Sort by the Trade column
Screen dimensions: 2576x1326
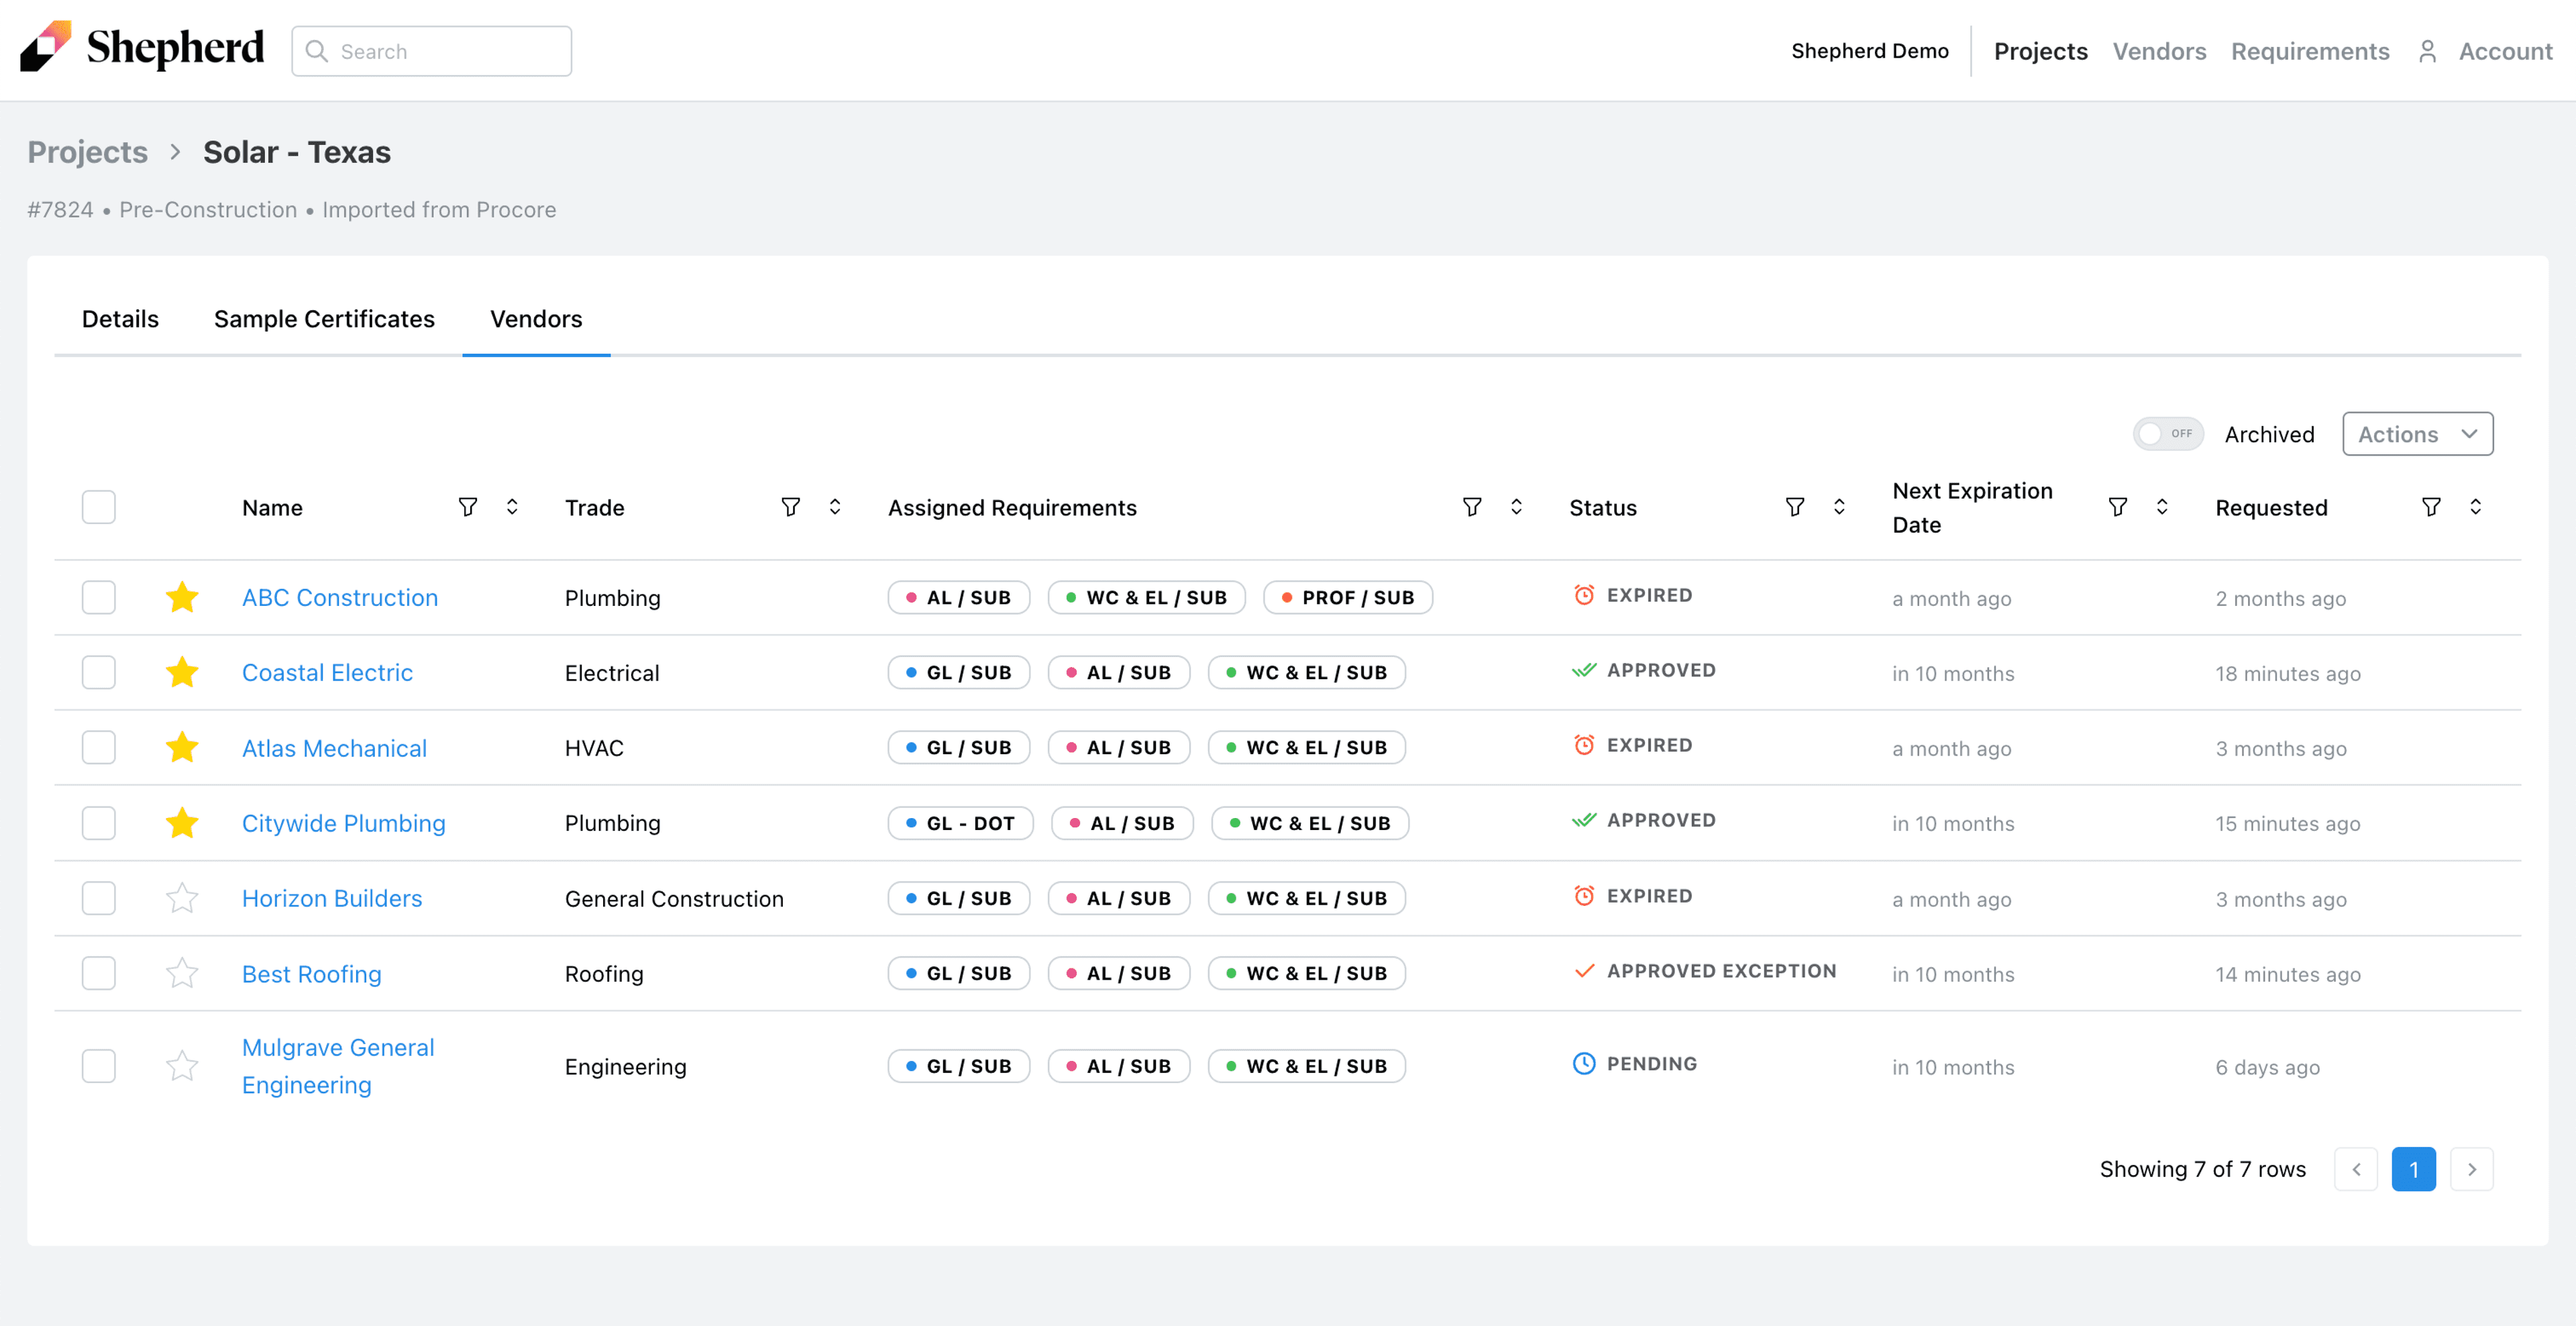coord(835,507)
